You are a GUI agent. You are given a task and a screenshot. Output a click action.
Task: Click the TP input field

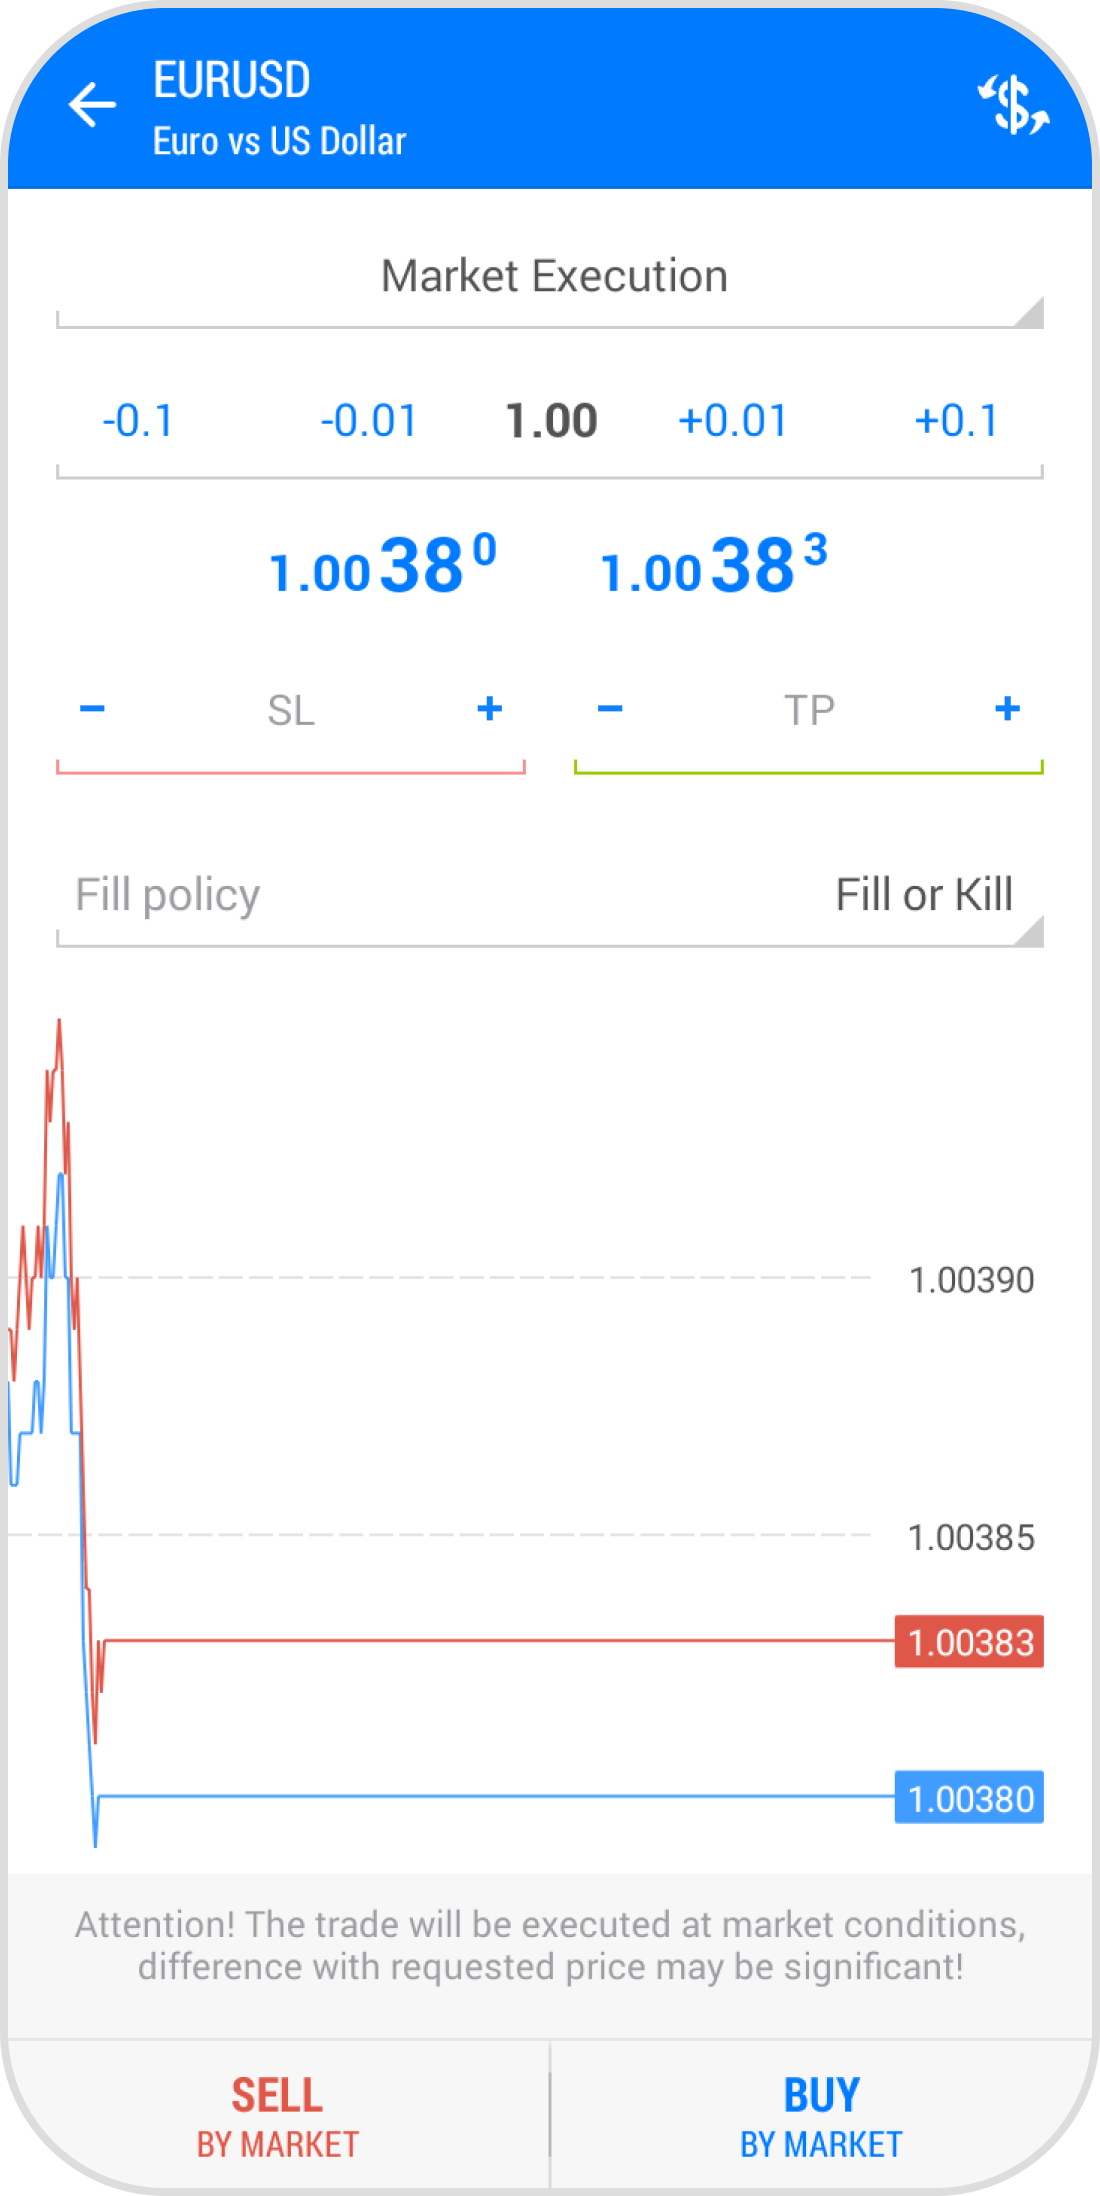[808, 711]
